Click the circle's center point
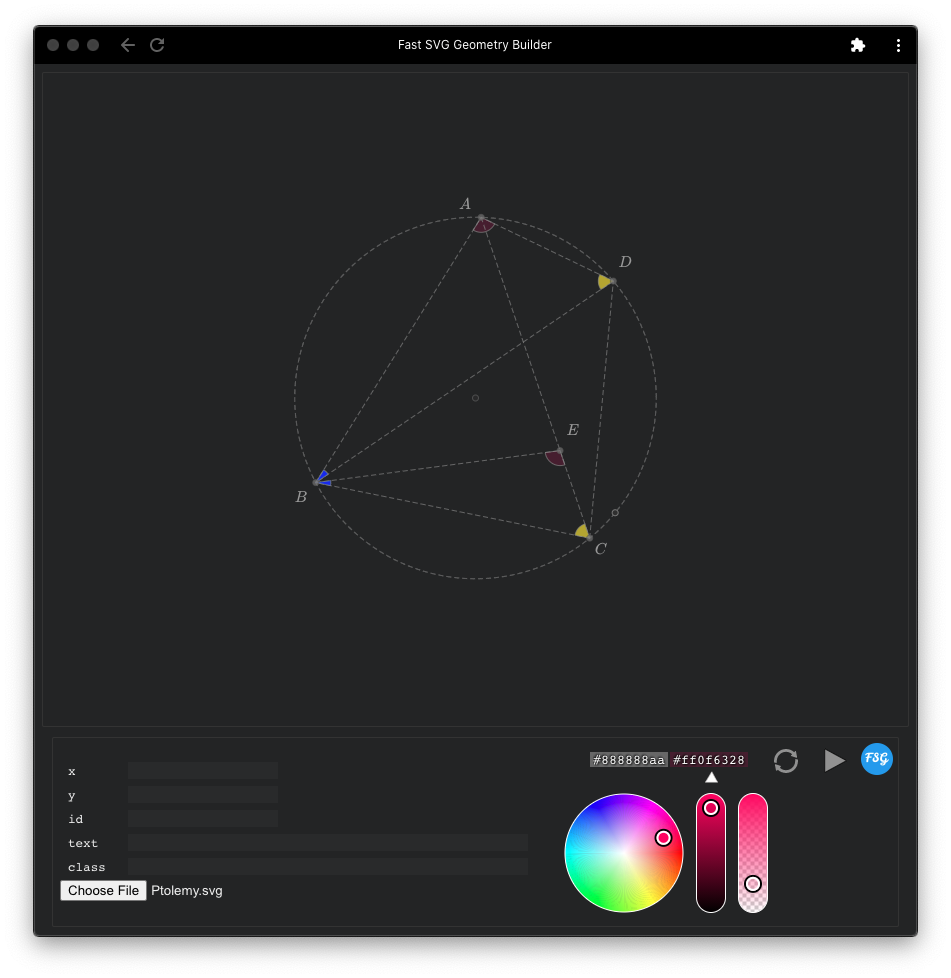 (475, 398)
